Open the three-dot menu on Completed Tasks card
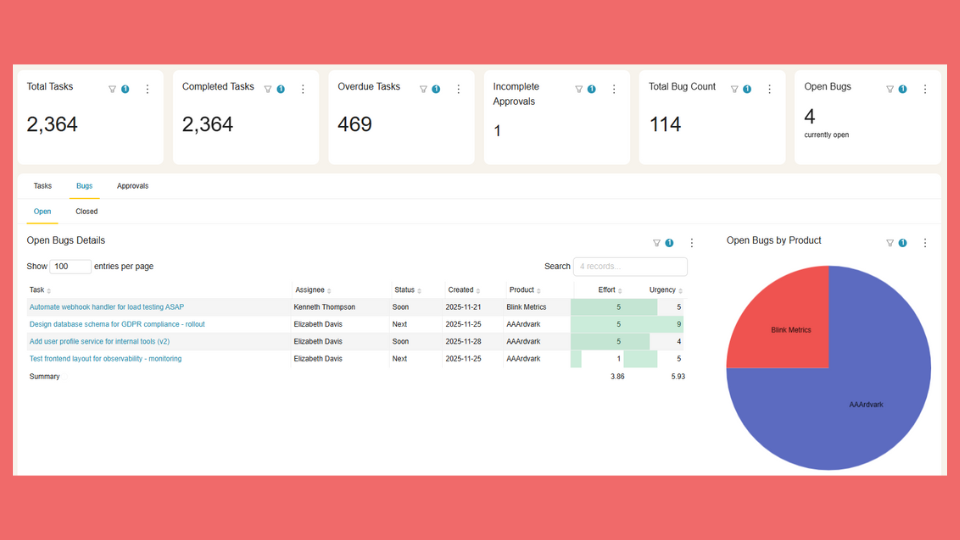This screenshot has width=960, height=540. (x=303, y=89)
